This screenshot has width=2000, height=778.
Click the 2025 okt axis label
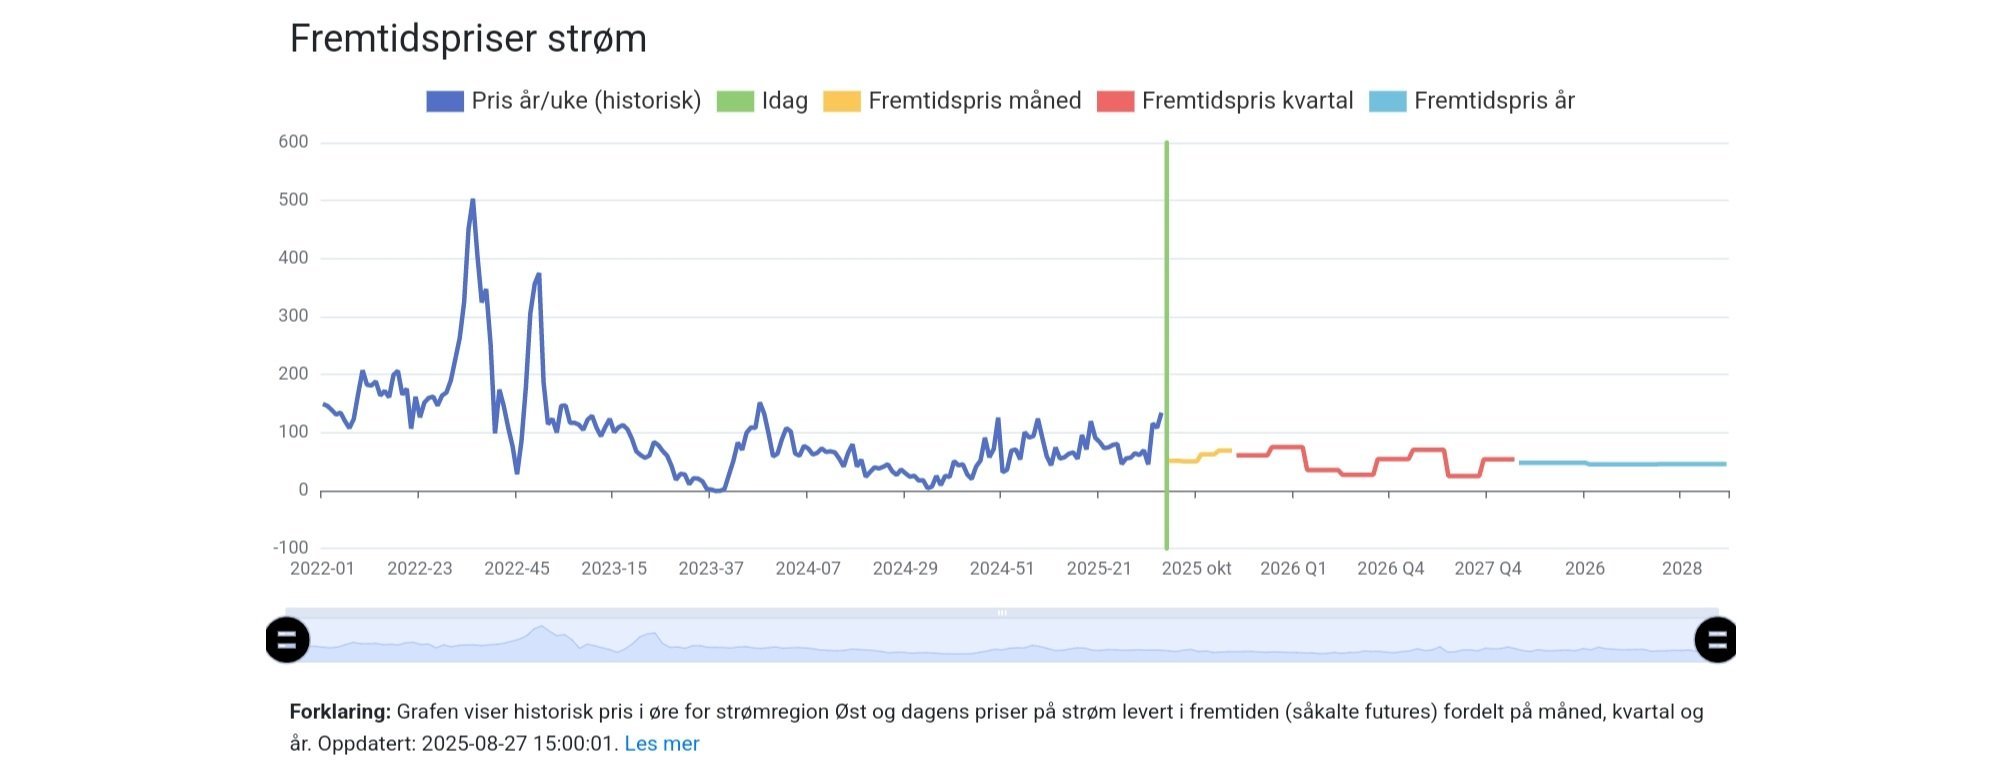1196,569
